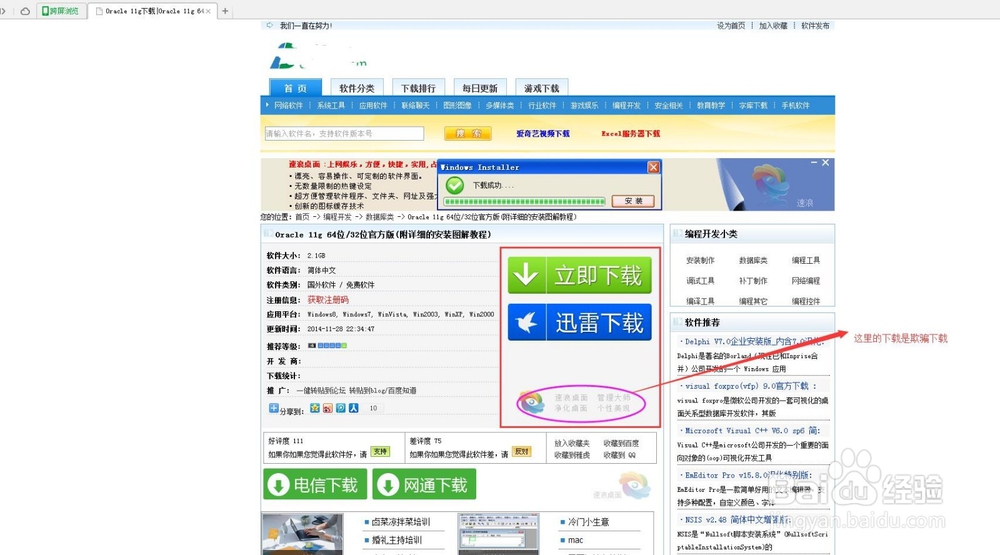1000x555 pixels.
Task: Share via the blue Tencent Weibo icon
Action: 341,408
